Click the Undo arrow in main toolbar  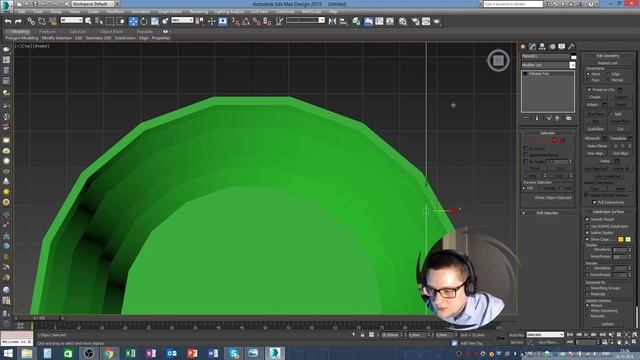(8, 21)
